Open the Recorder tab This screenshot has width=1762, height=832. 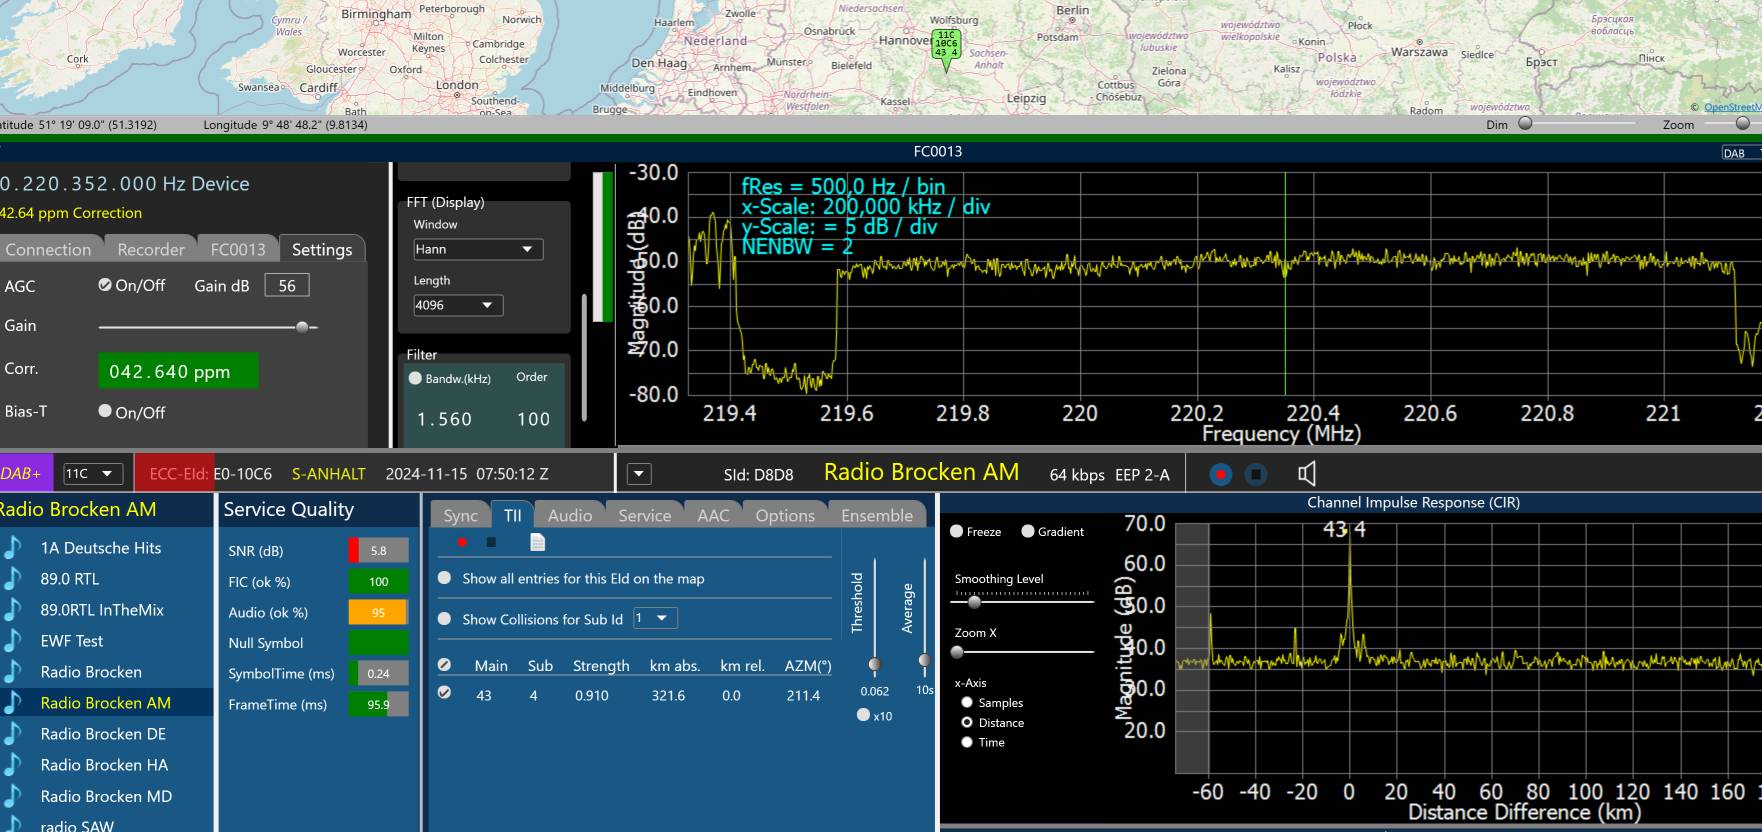150,249
